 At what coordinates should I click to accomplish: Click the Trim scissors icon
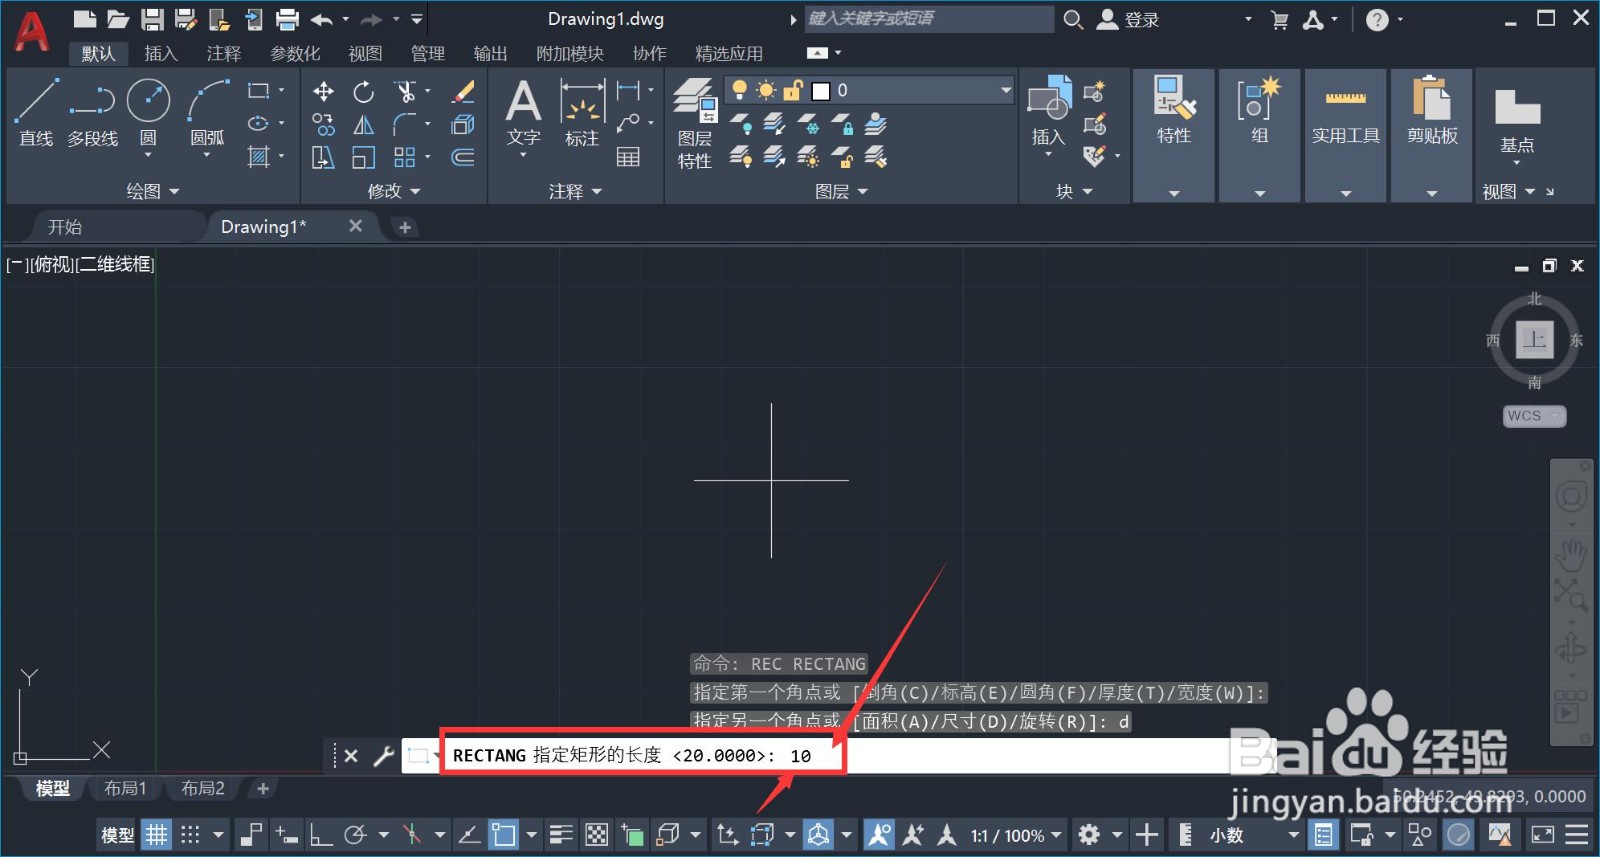coord(405,92)
